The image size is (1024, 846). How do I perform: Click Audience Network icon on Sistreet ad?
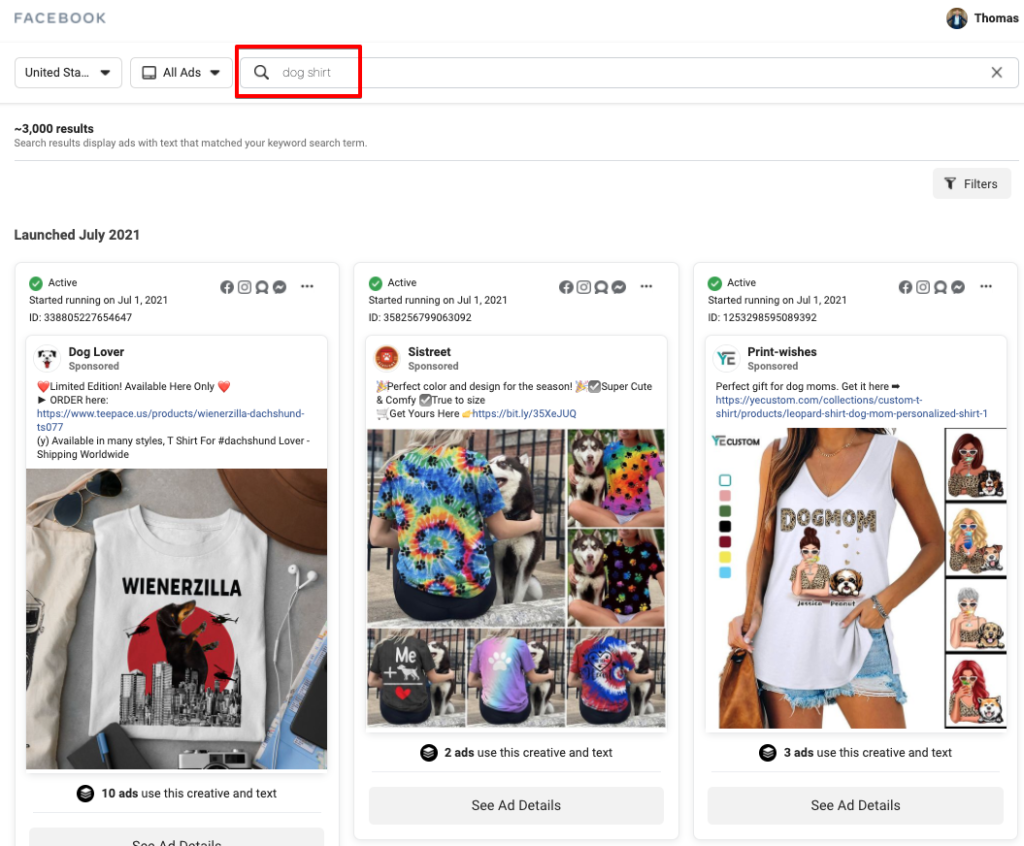tap(601, 287)
